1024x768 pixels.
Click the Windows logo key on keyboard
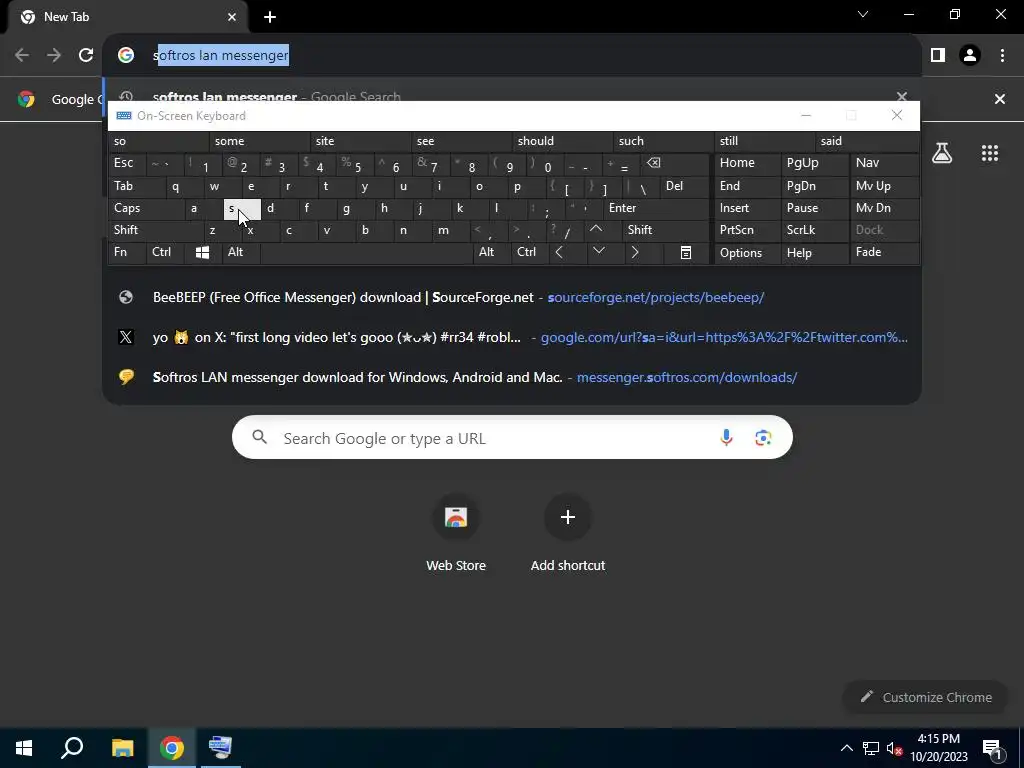[x=202, y=253]
